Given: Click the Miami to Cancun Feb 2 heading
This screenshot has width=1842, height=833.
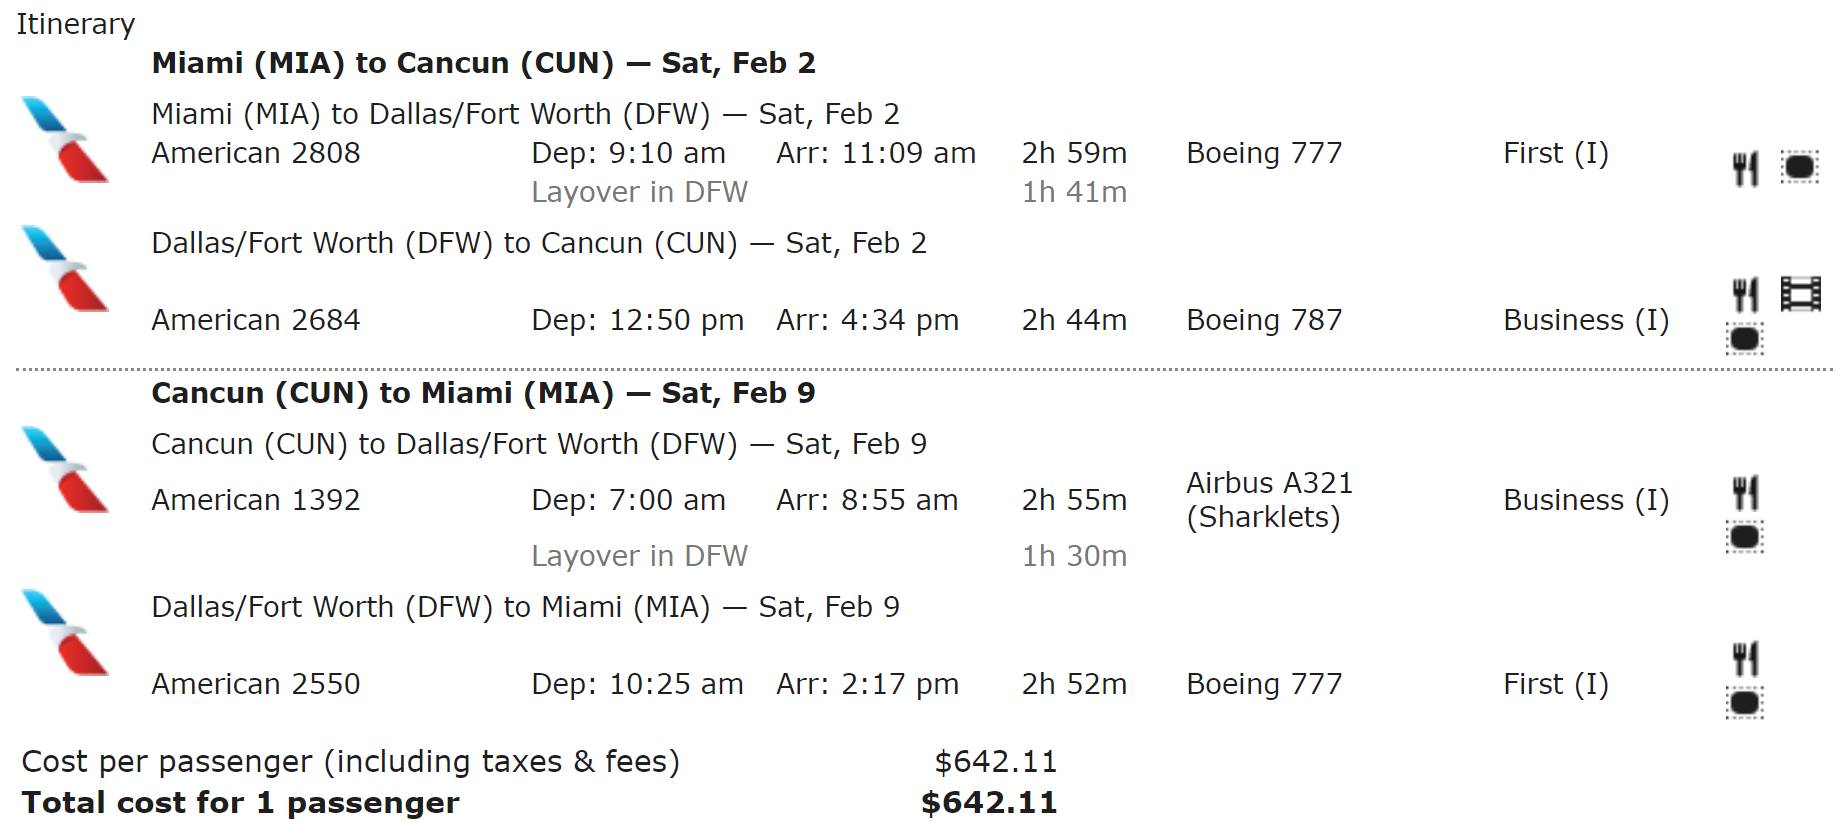Looking at the screenshot, I should tap(483, 63).
